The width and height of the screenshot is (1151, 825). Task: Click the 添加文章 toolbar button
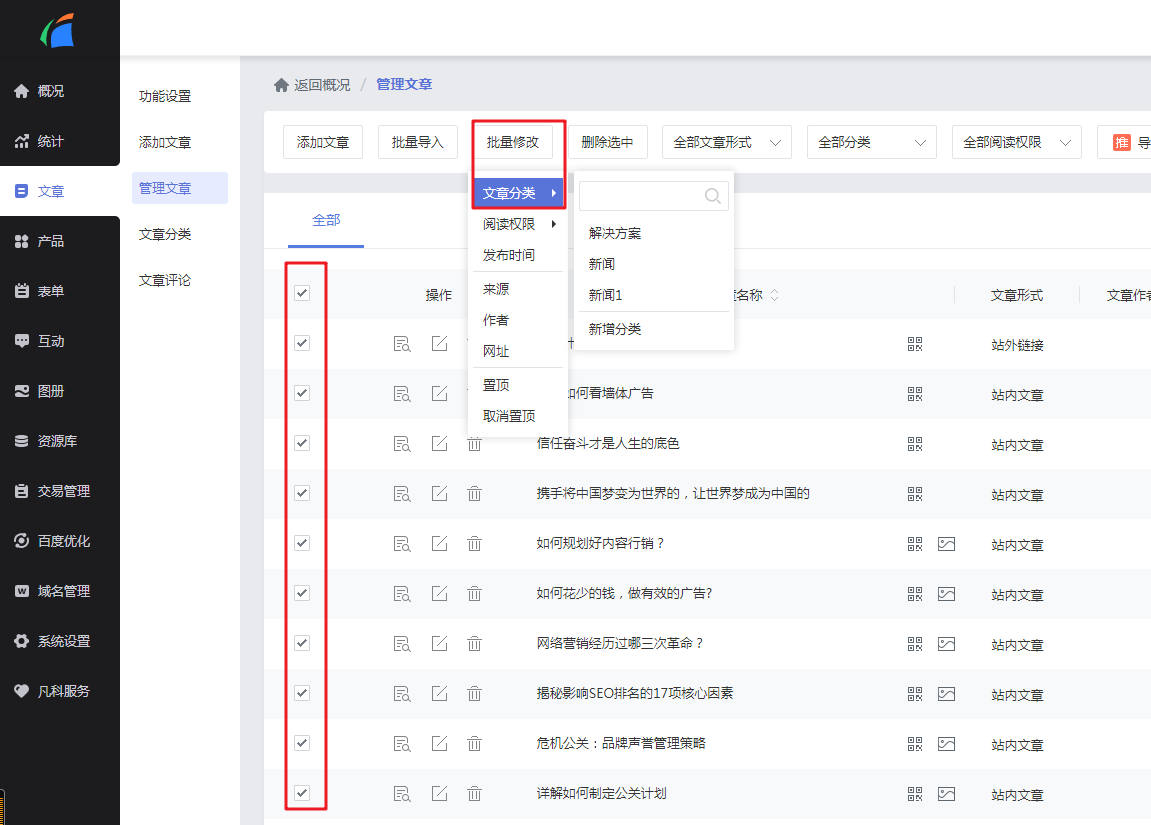click(x=323, y=142)
